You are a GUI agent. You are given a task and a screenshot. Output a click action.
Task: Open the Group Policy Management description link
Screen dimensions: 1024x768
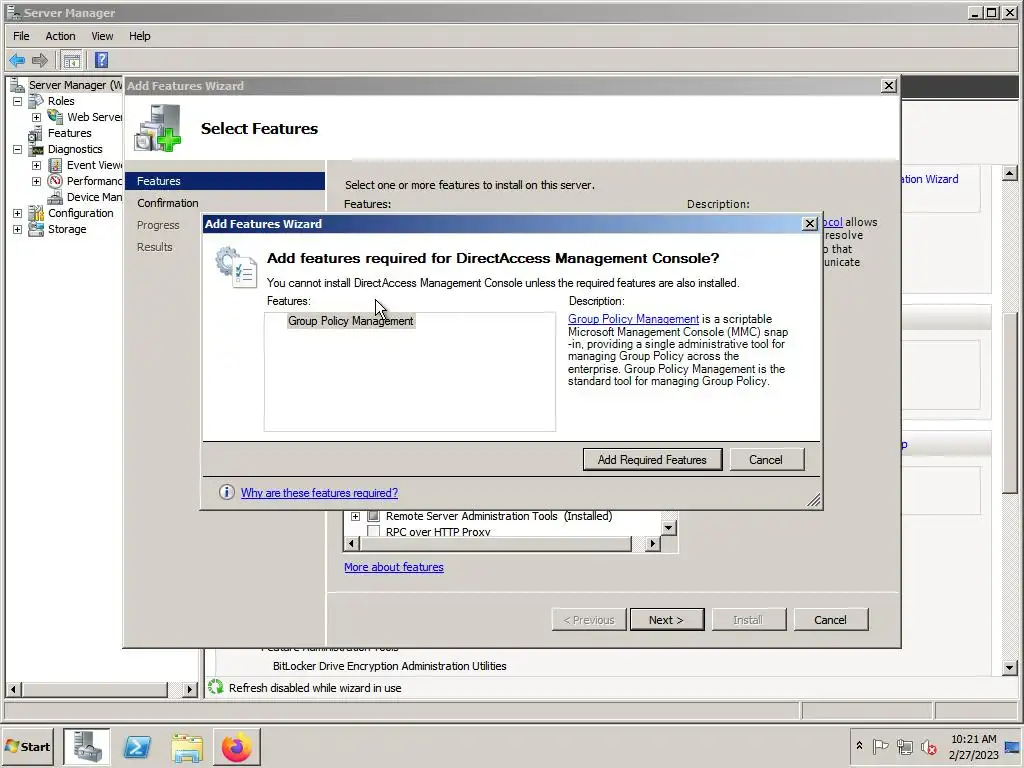coord(633,319)
